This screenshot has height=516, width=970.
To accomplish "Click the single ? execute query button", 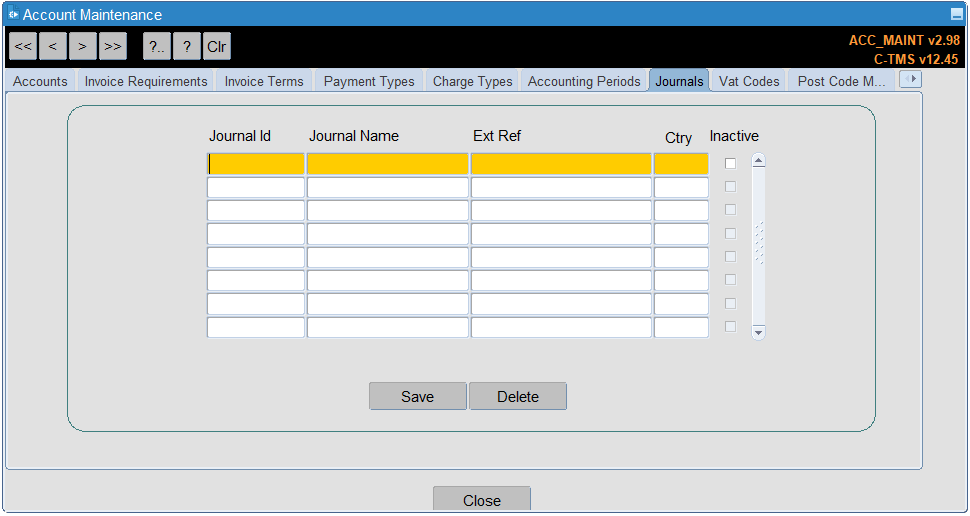I will coord(187,46).
